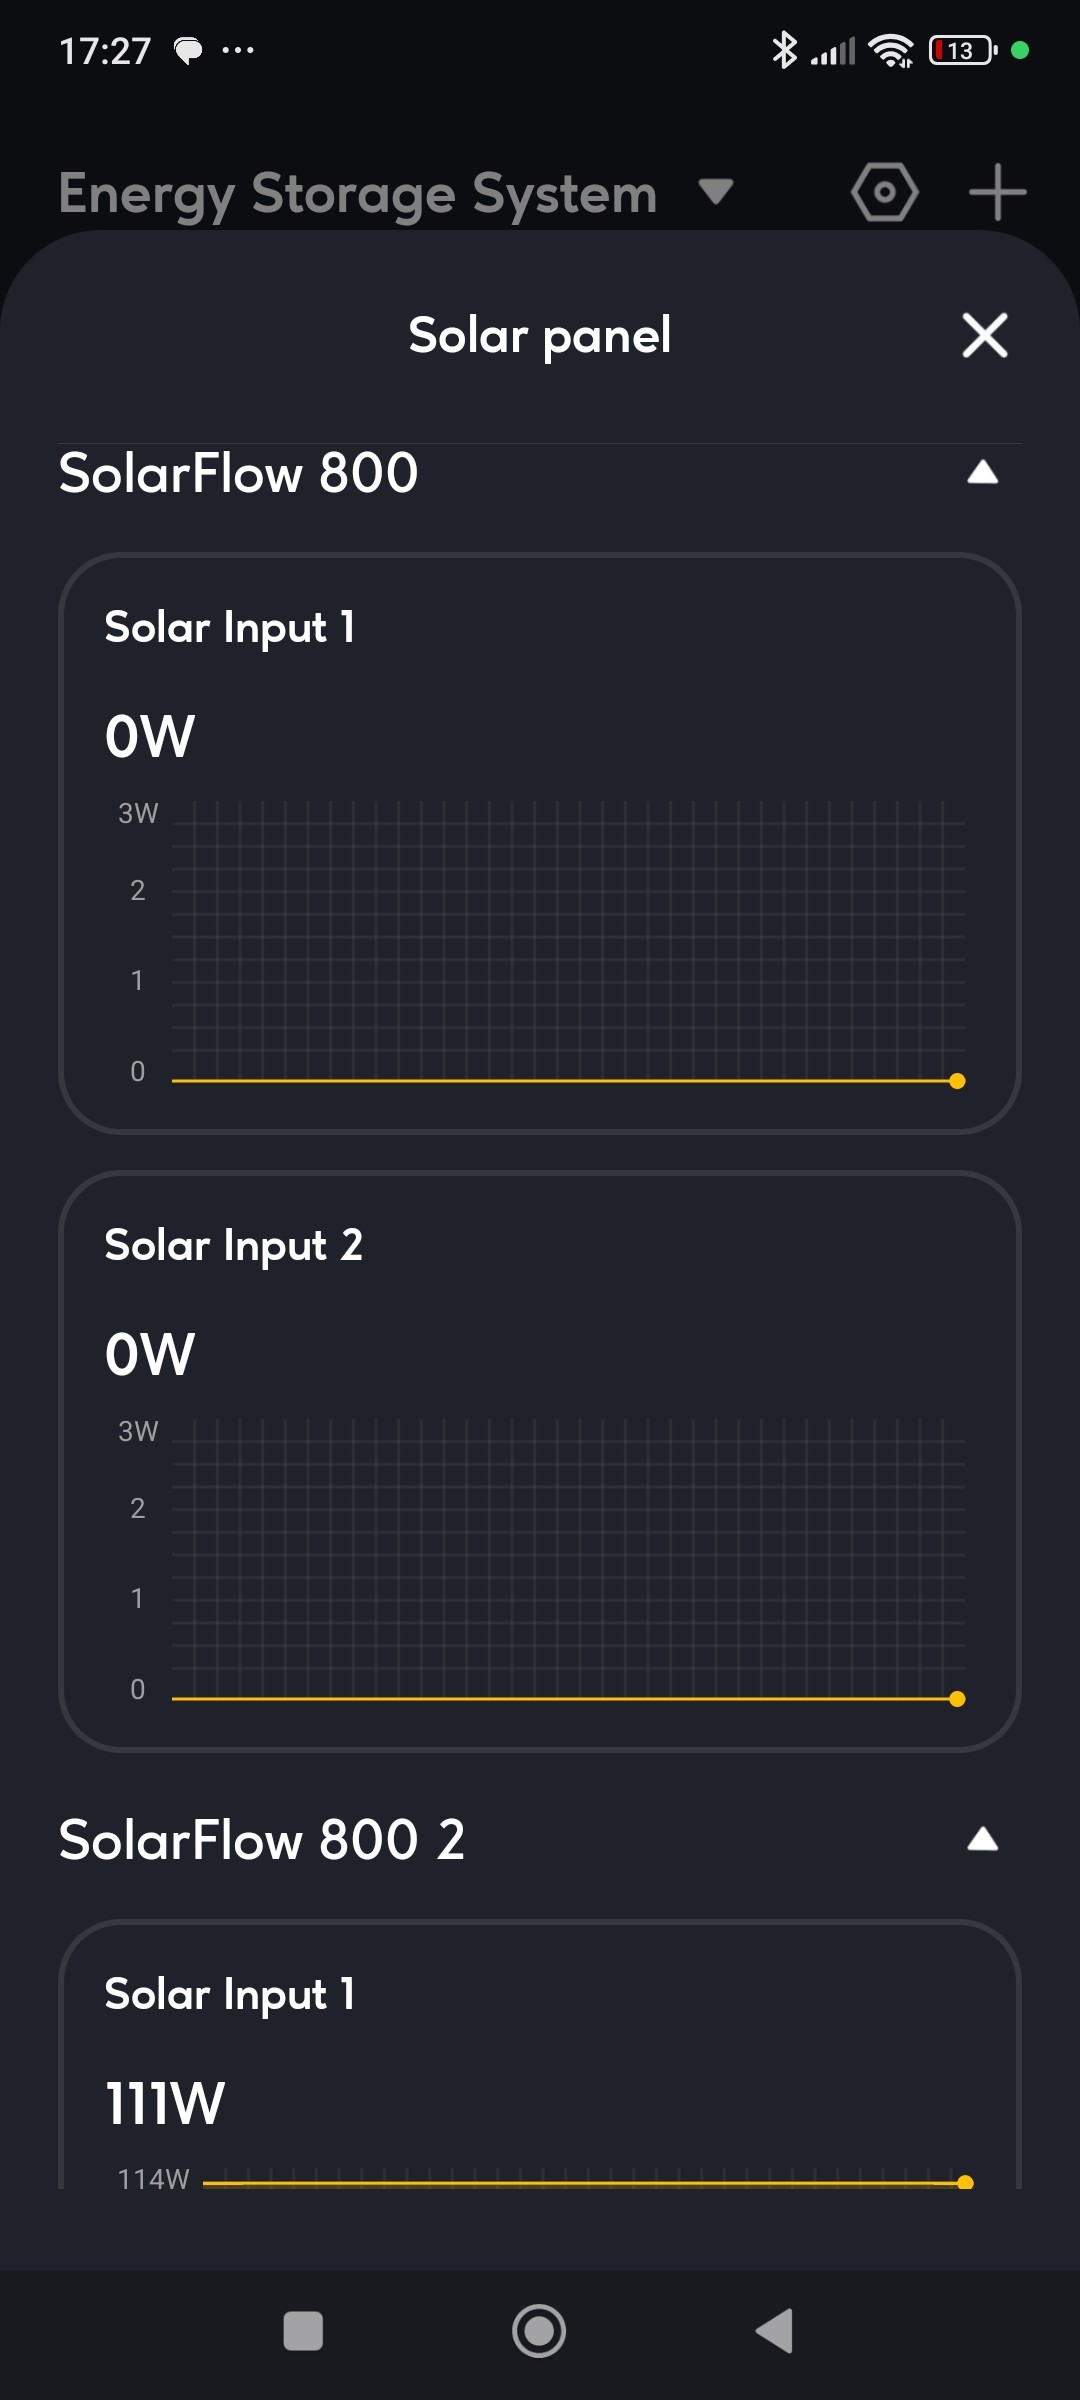Open Android recent apps square button
Viewport: 1080px width, 2400px height.
(303, 2331)
